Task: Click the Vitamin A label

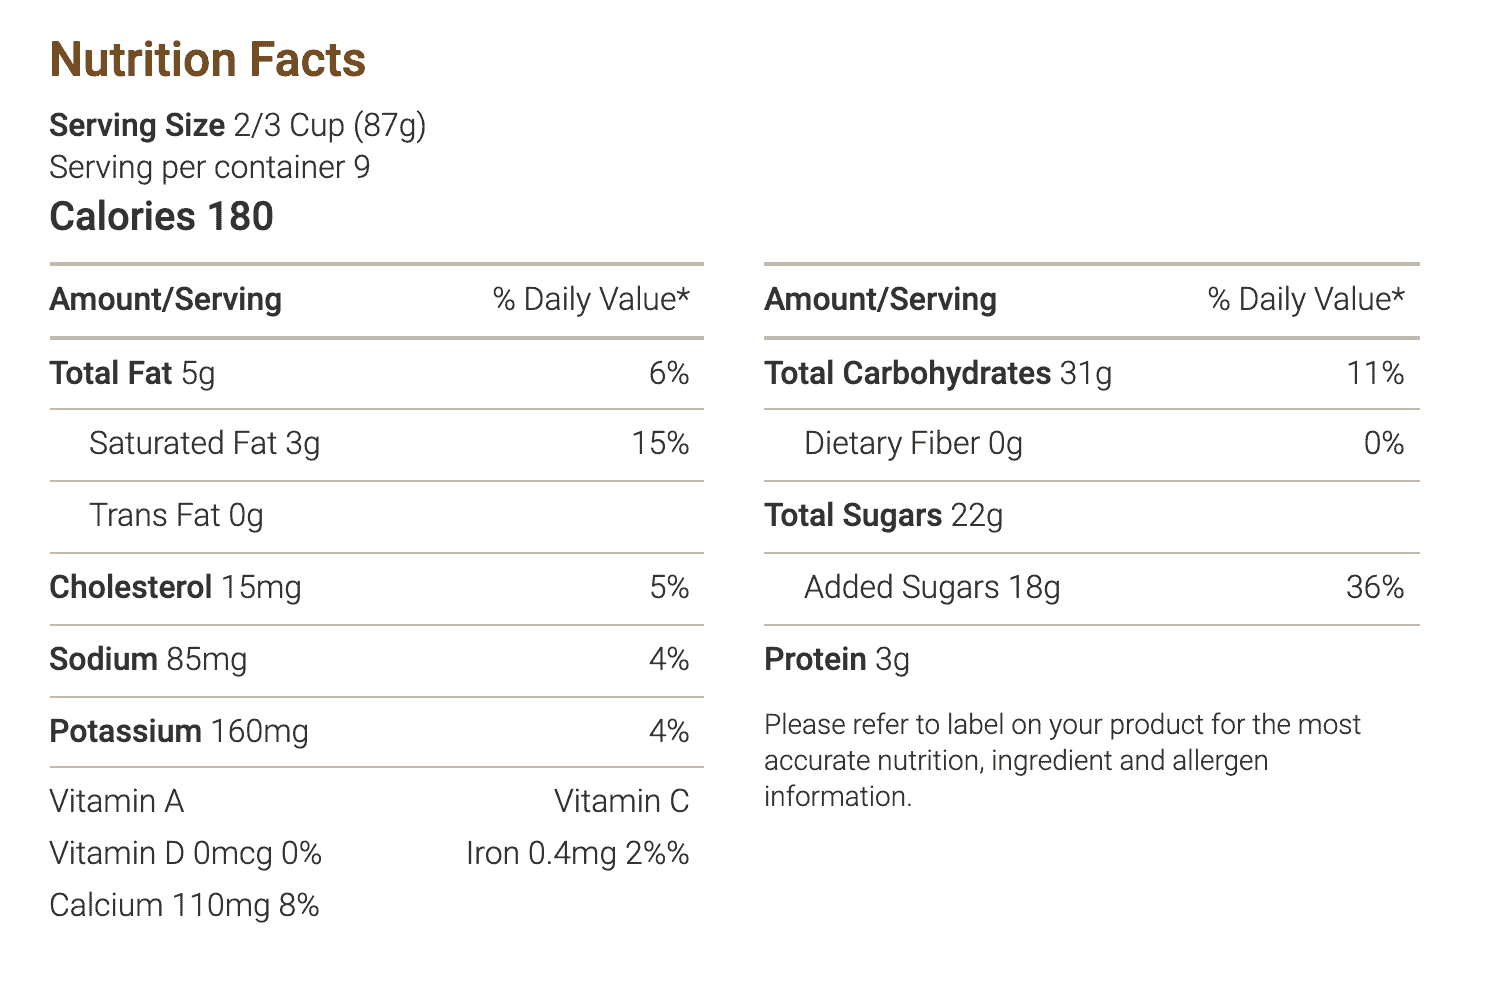Action: pos(117,802)
